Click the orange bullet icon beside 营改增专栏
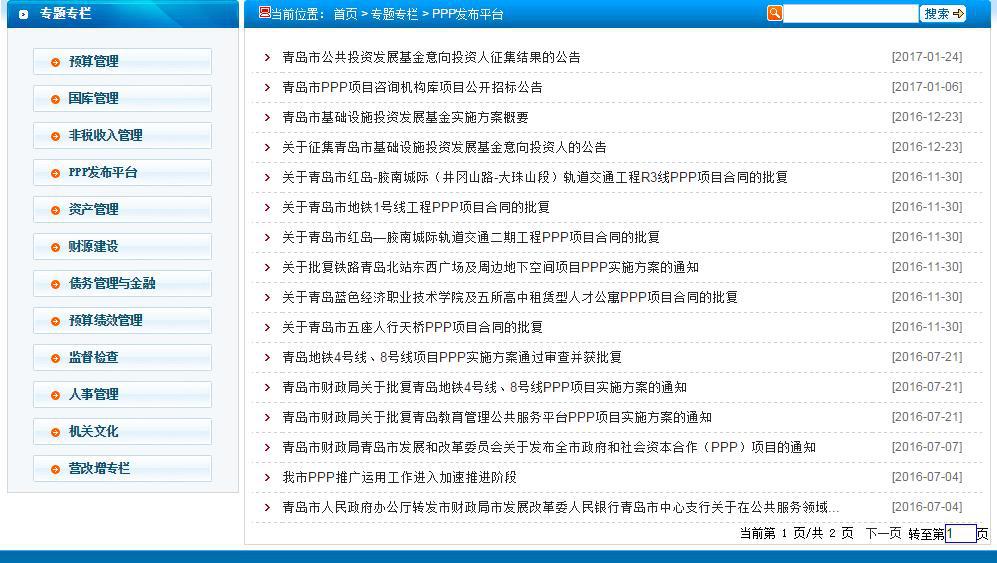The width and height of the screenshot is (997, 563). [55, 469]
